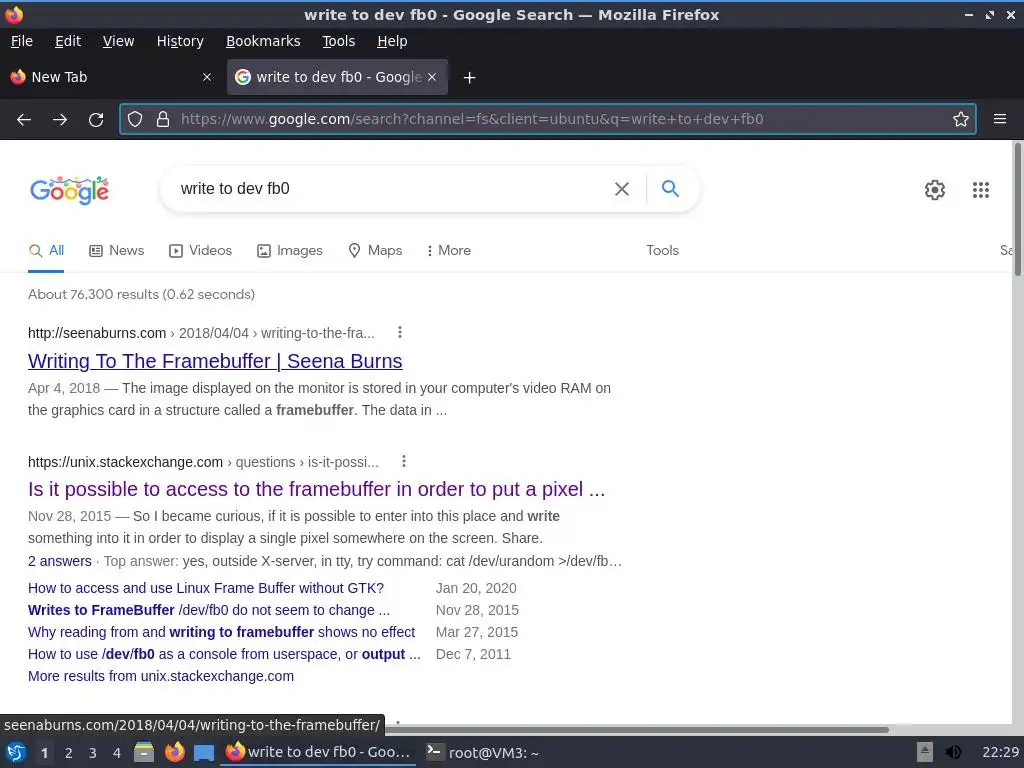Screen dimensions: 1024x768
Task: Switch to workspace 4 in the pager
Action: [117, 753]
